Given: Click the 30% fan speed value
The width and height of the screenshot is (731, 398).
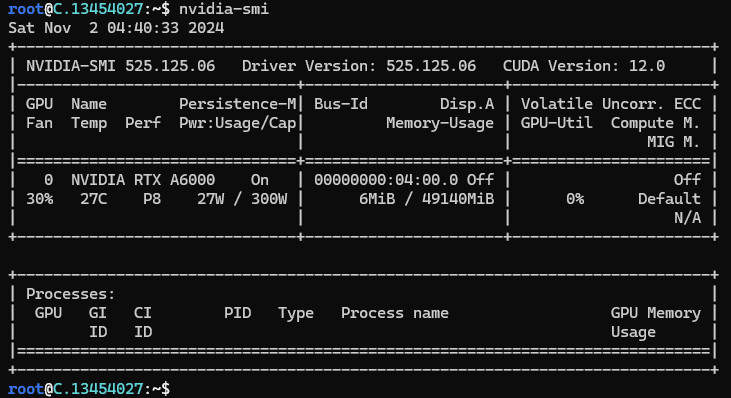Looking at the screenshot, I should coord(40,199).
